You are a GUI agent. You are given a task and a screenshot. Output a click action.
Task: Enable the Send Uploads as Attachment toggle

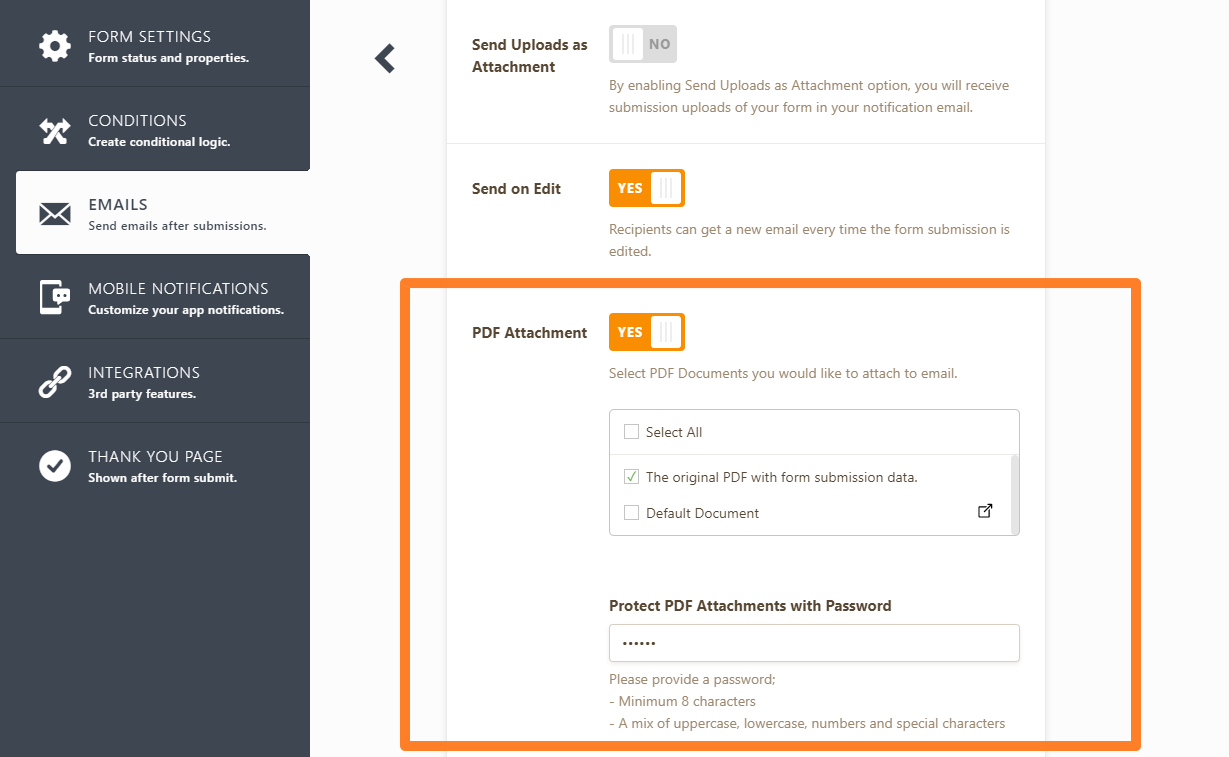(643, 44)
